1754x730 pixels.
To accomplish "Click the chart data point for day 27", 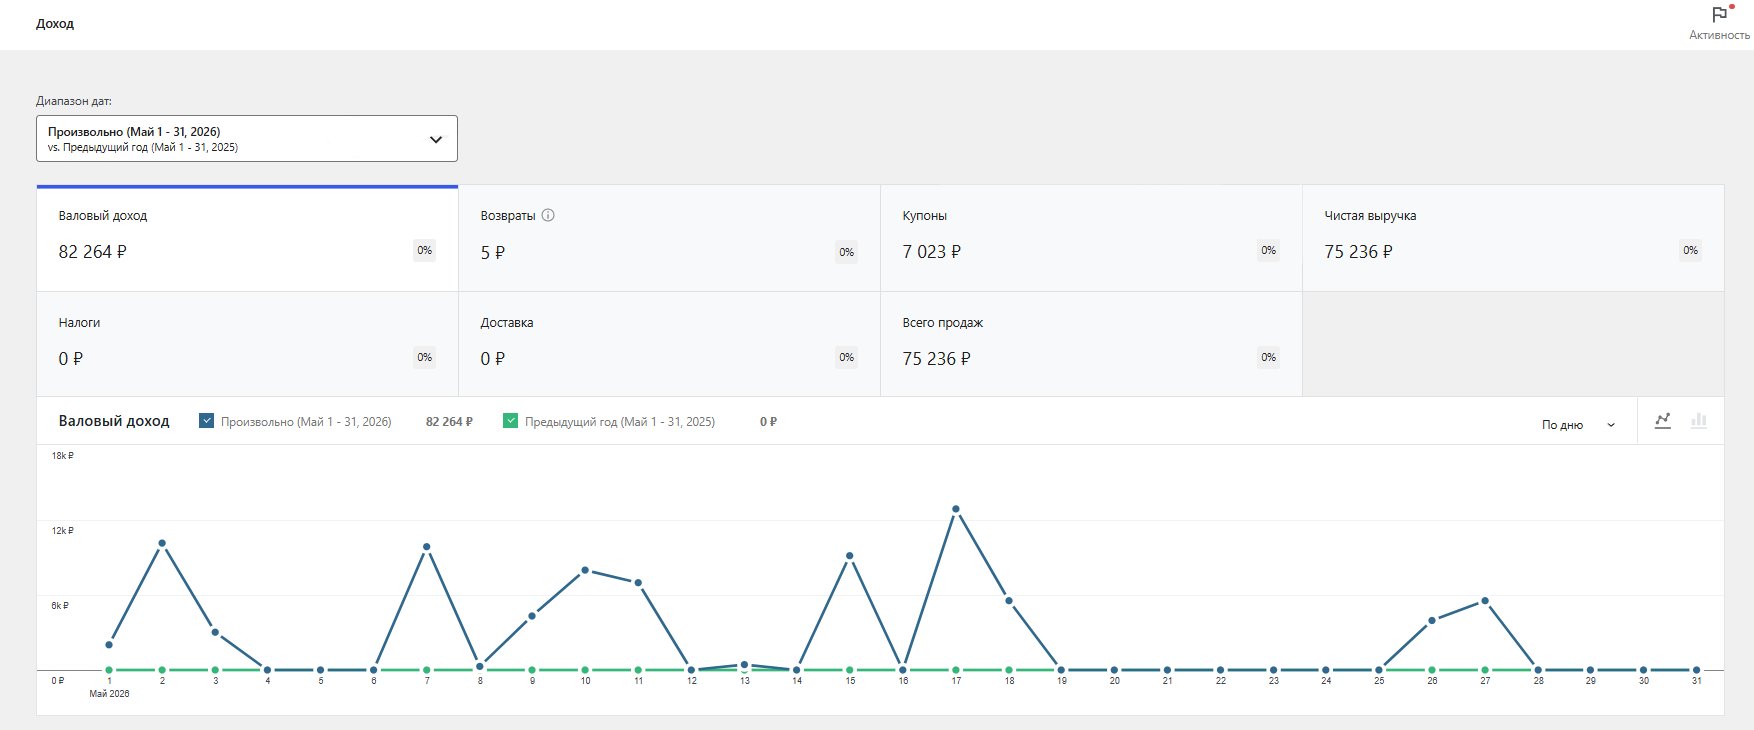I will click(x=1485, y=601).
